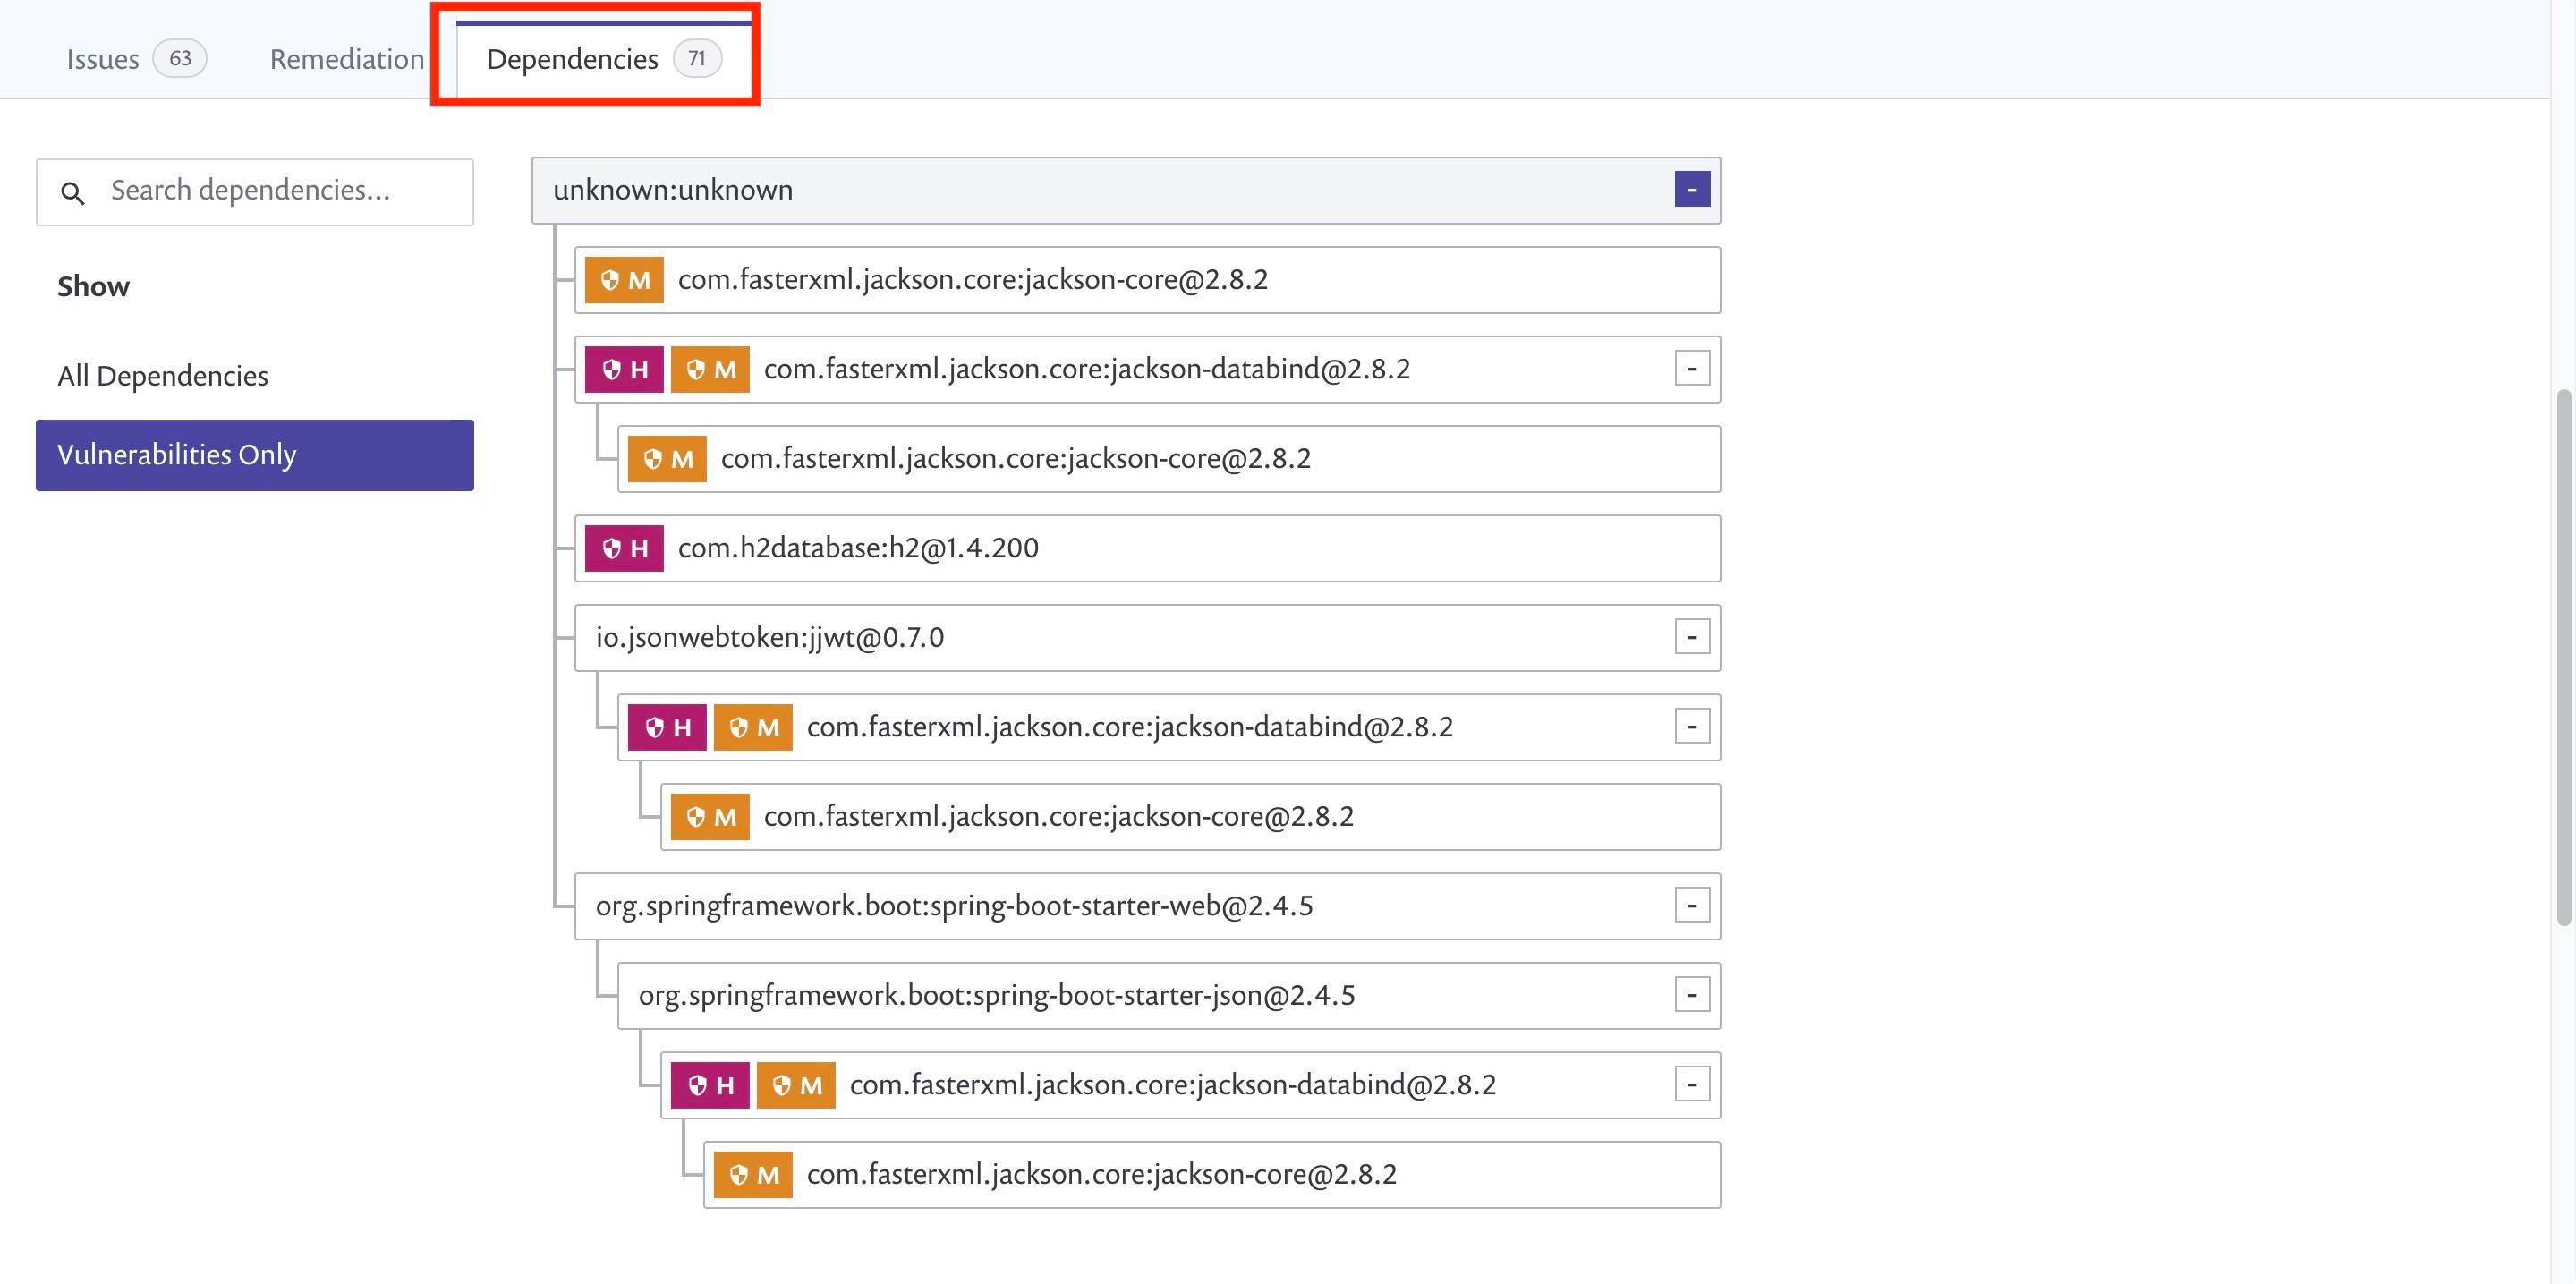Select io.jsonwebtoken:jjwt@0.7.0 row text

770,637
